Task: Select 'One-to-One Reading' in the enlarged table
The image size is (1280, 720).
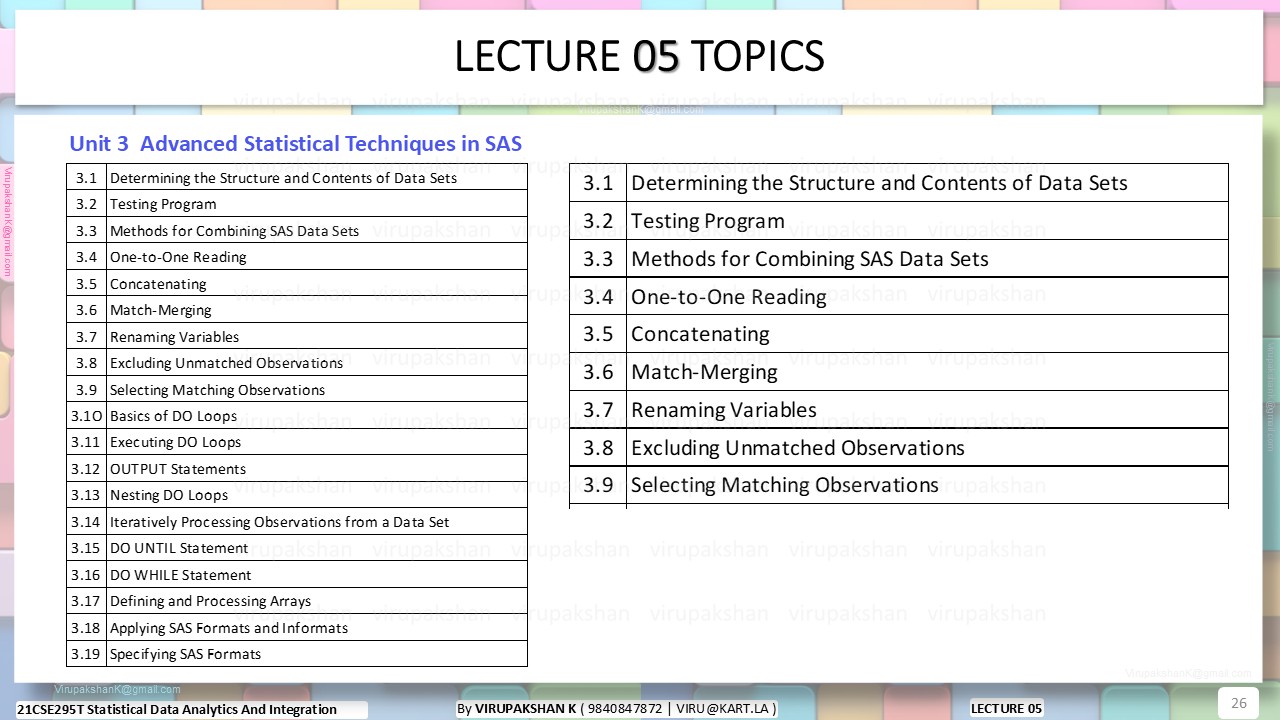Action: click(x=729, y=297)
